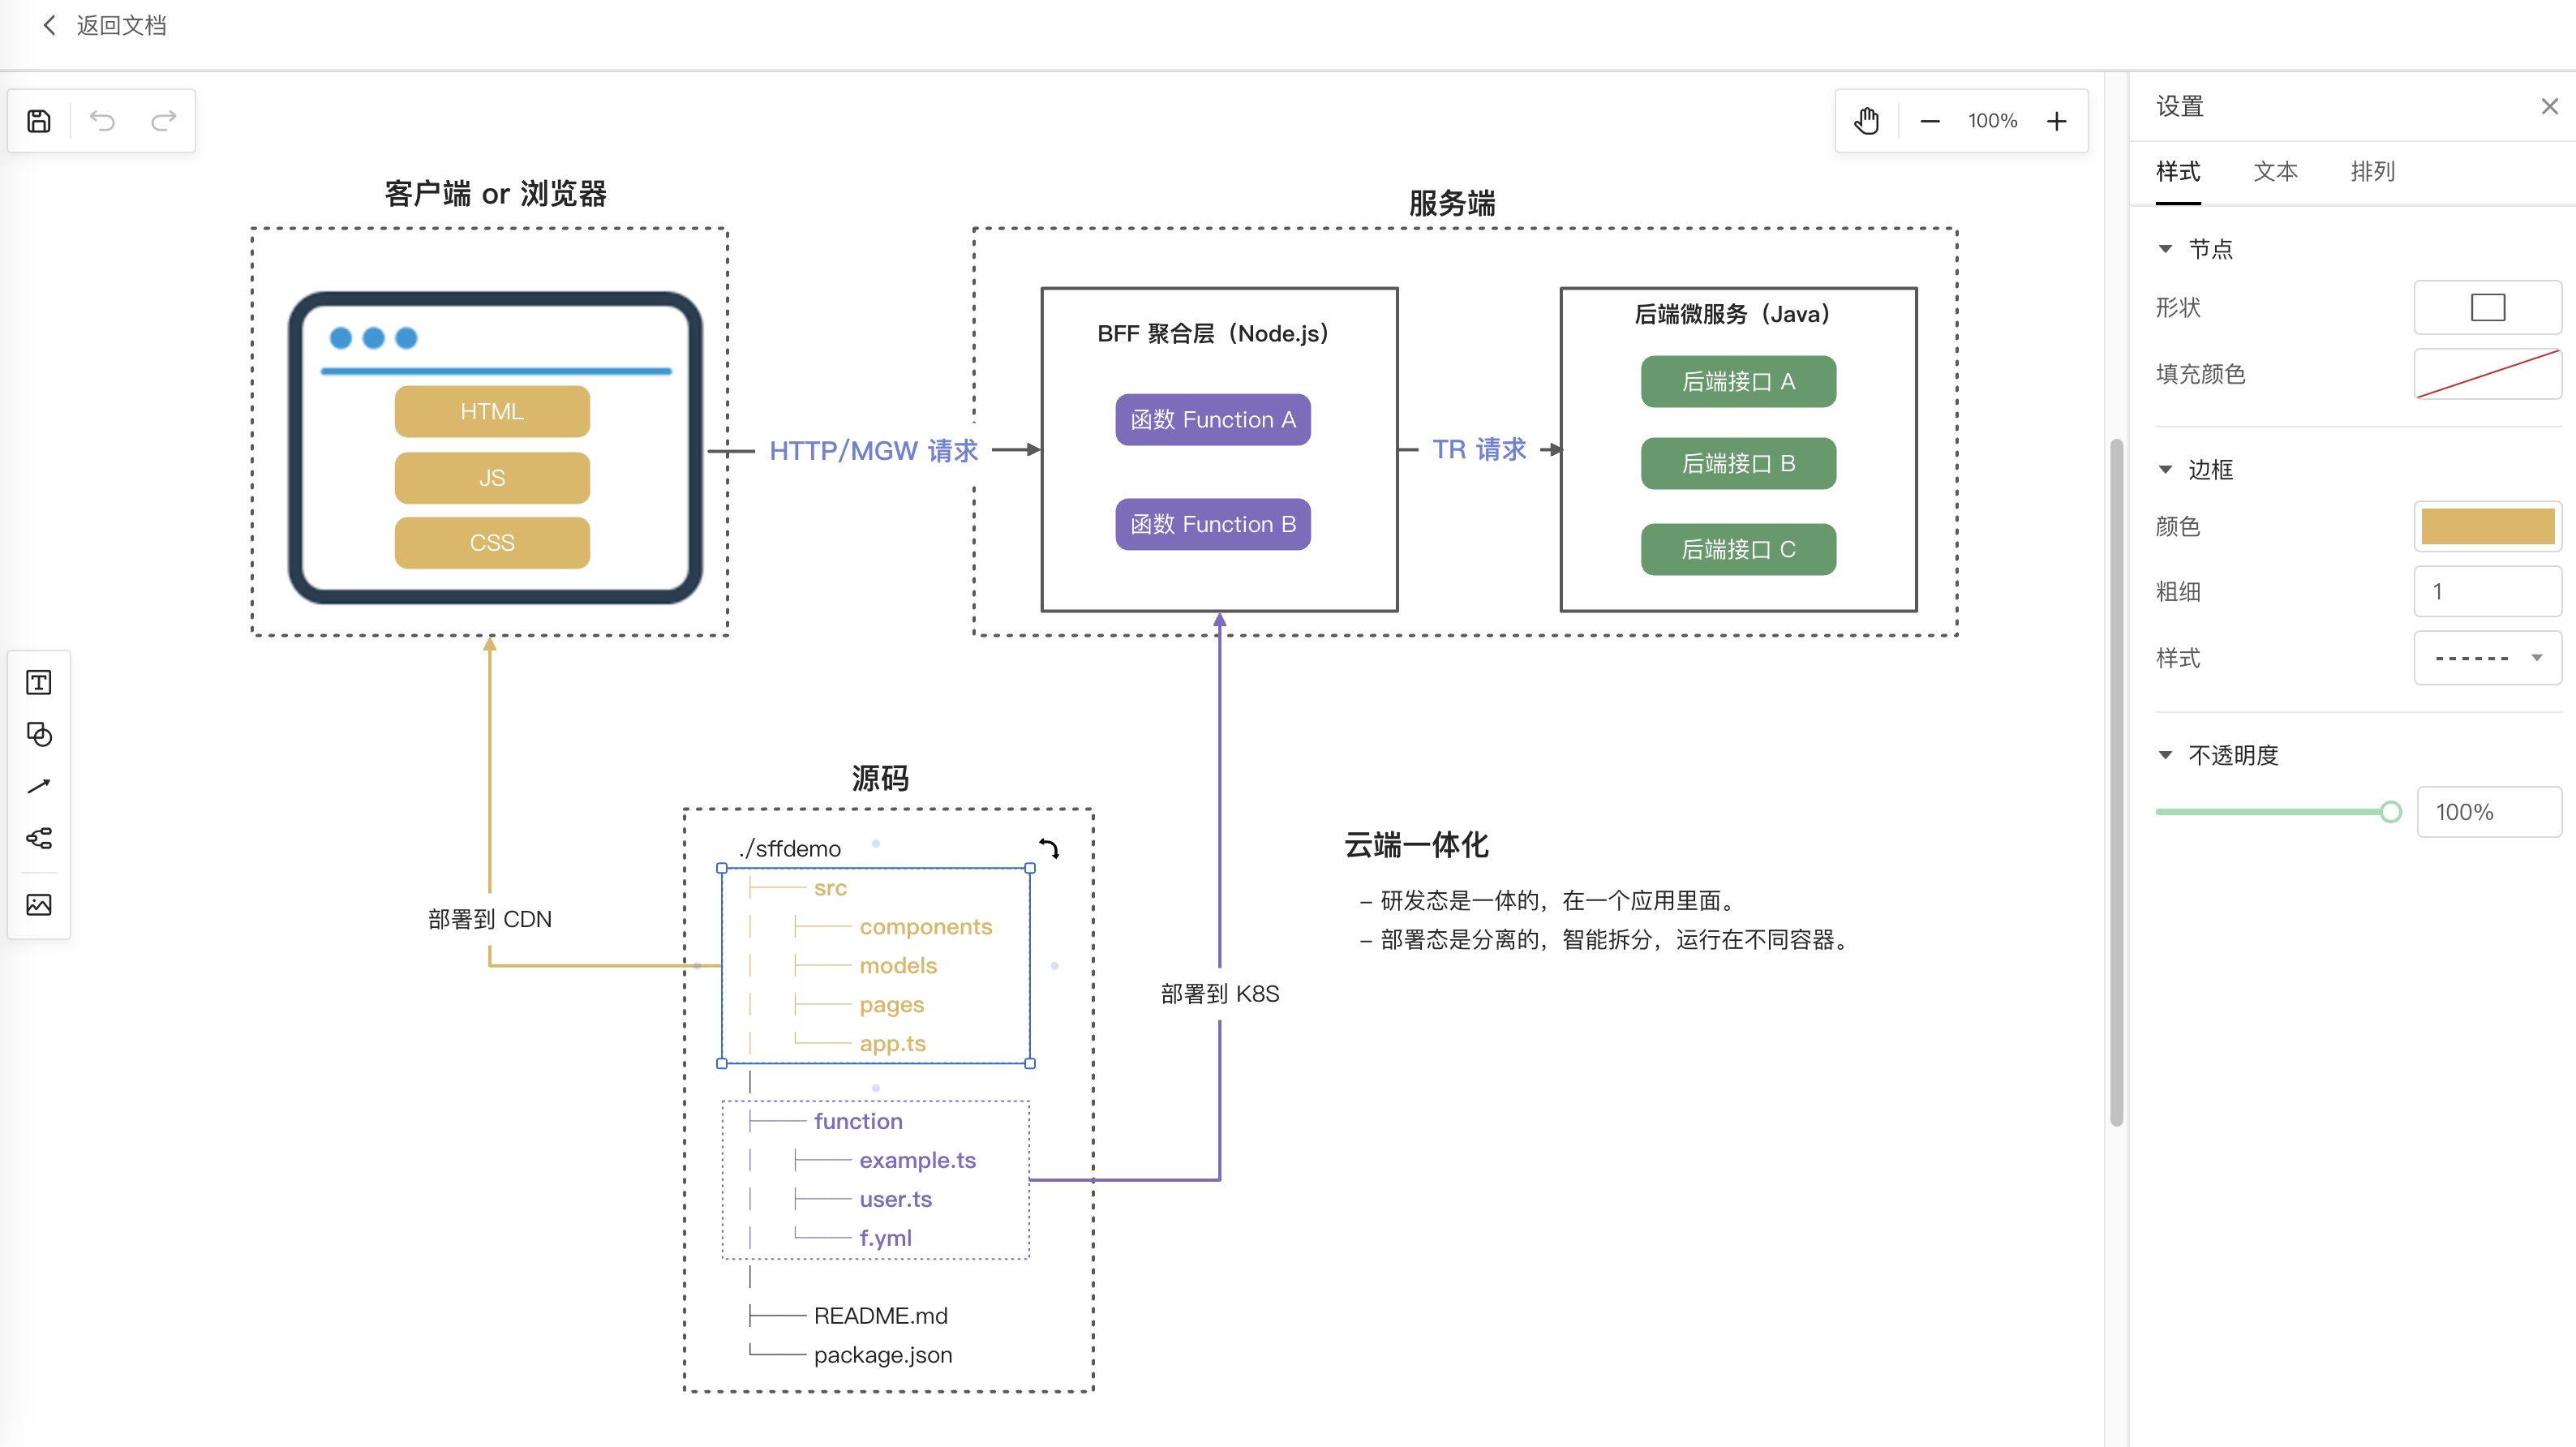Click the 部署到 K8S label
The height and width of the screenshot is (1447, 2576).
coord(1219,993)
